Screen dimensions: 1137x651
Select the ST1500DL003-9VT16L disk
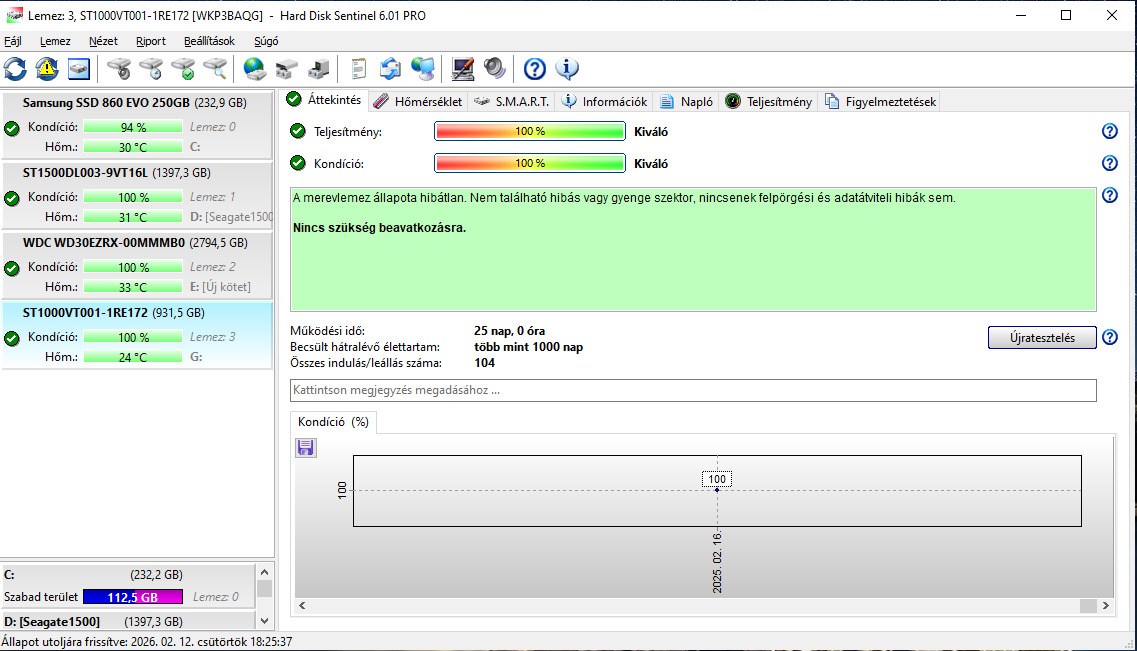click(137, 194)
